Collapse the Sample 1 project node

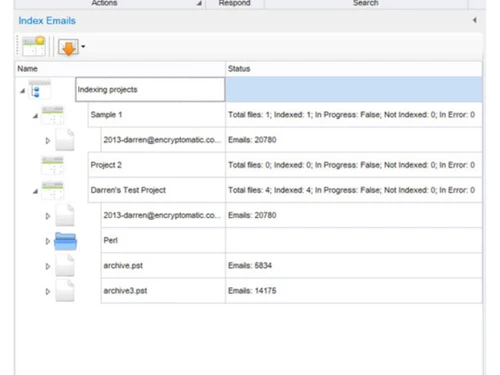point(35,116)
